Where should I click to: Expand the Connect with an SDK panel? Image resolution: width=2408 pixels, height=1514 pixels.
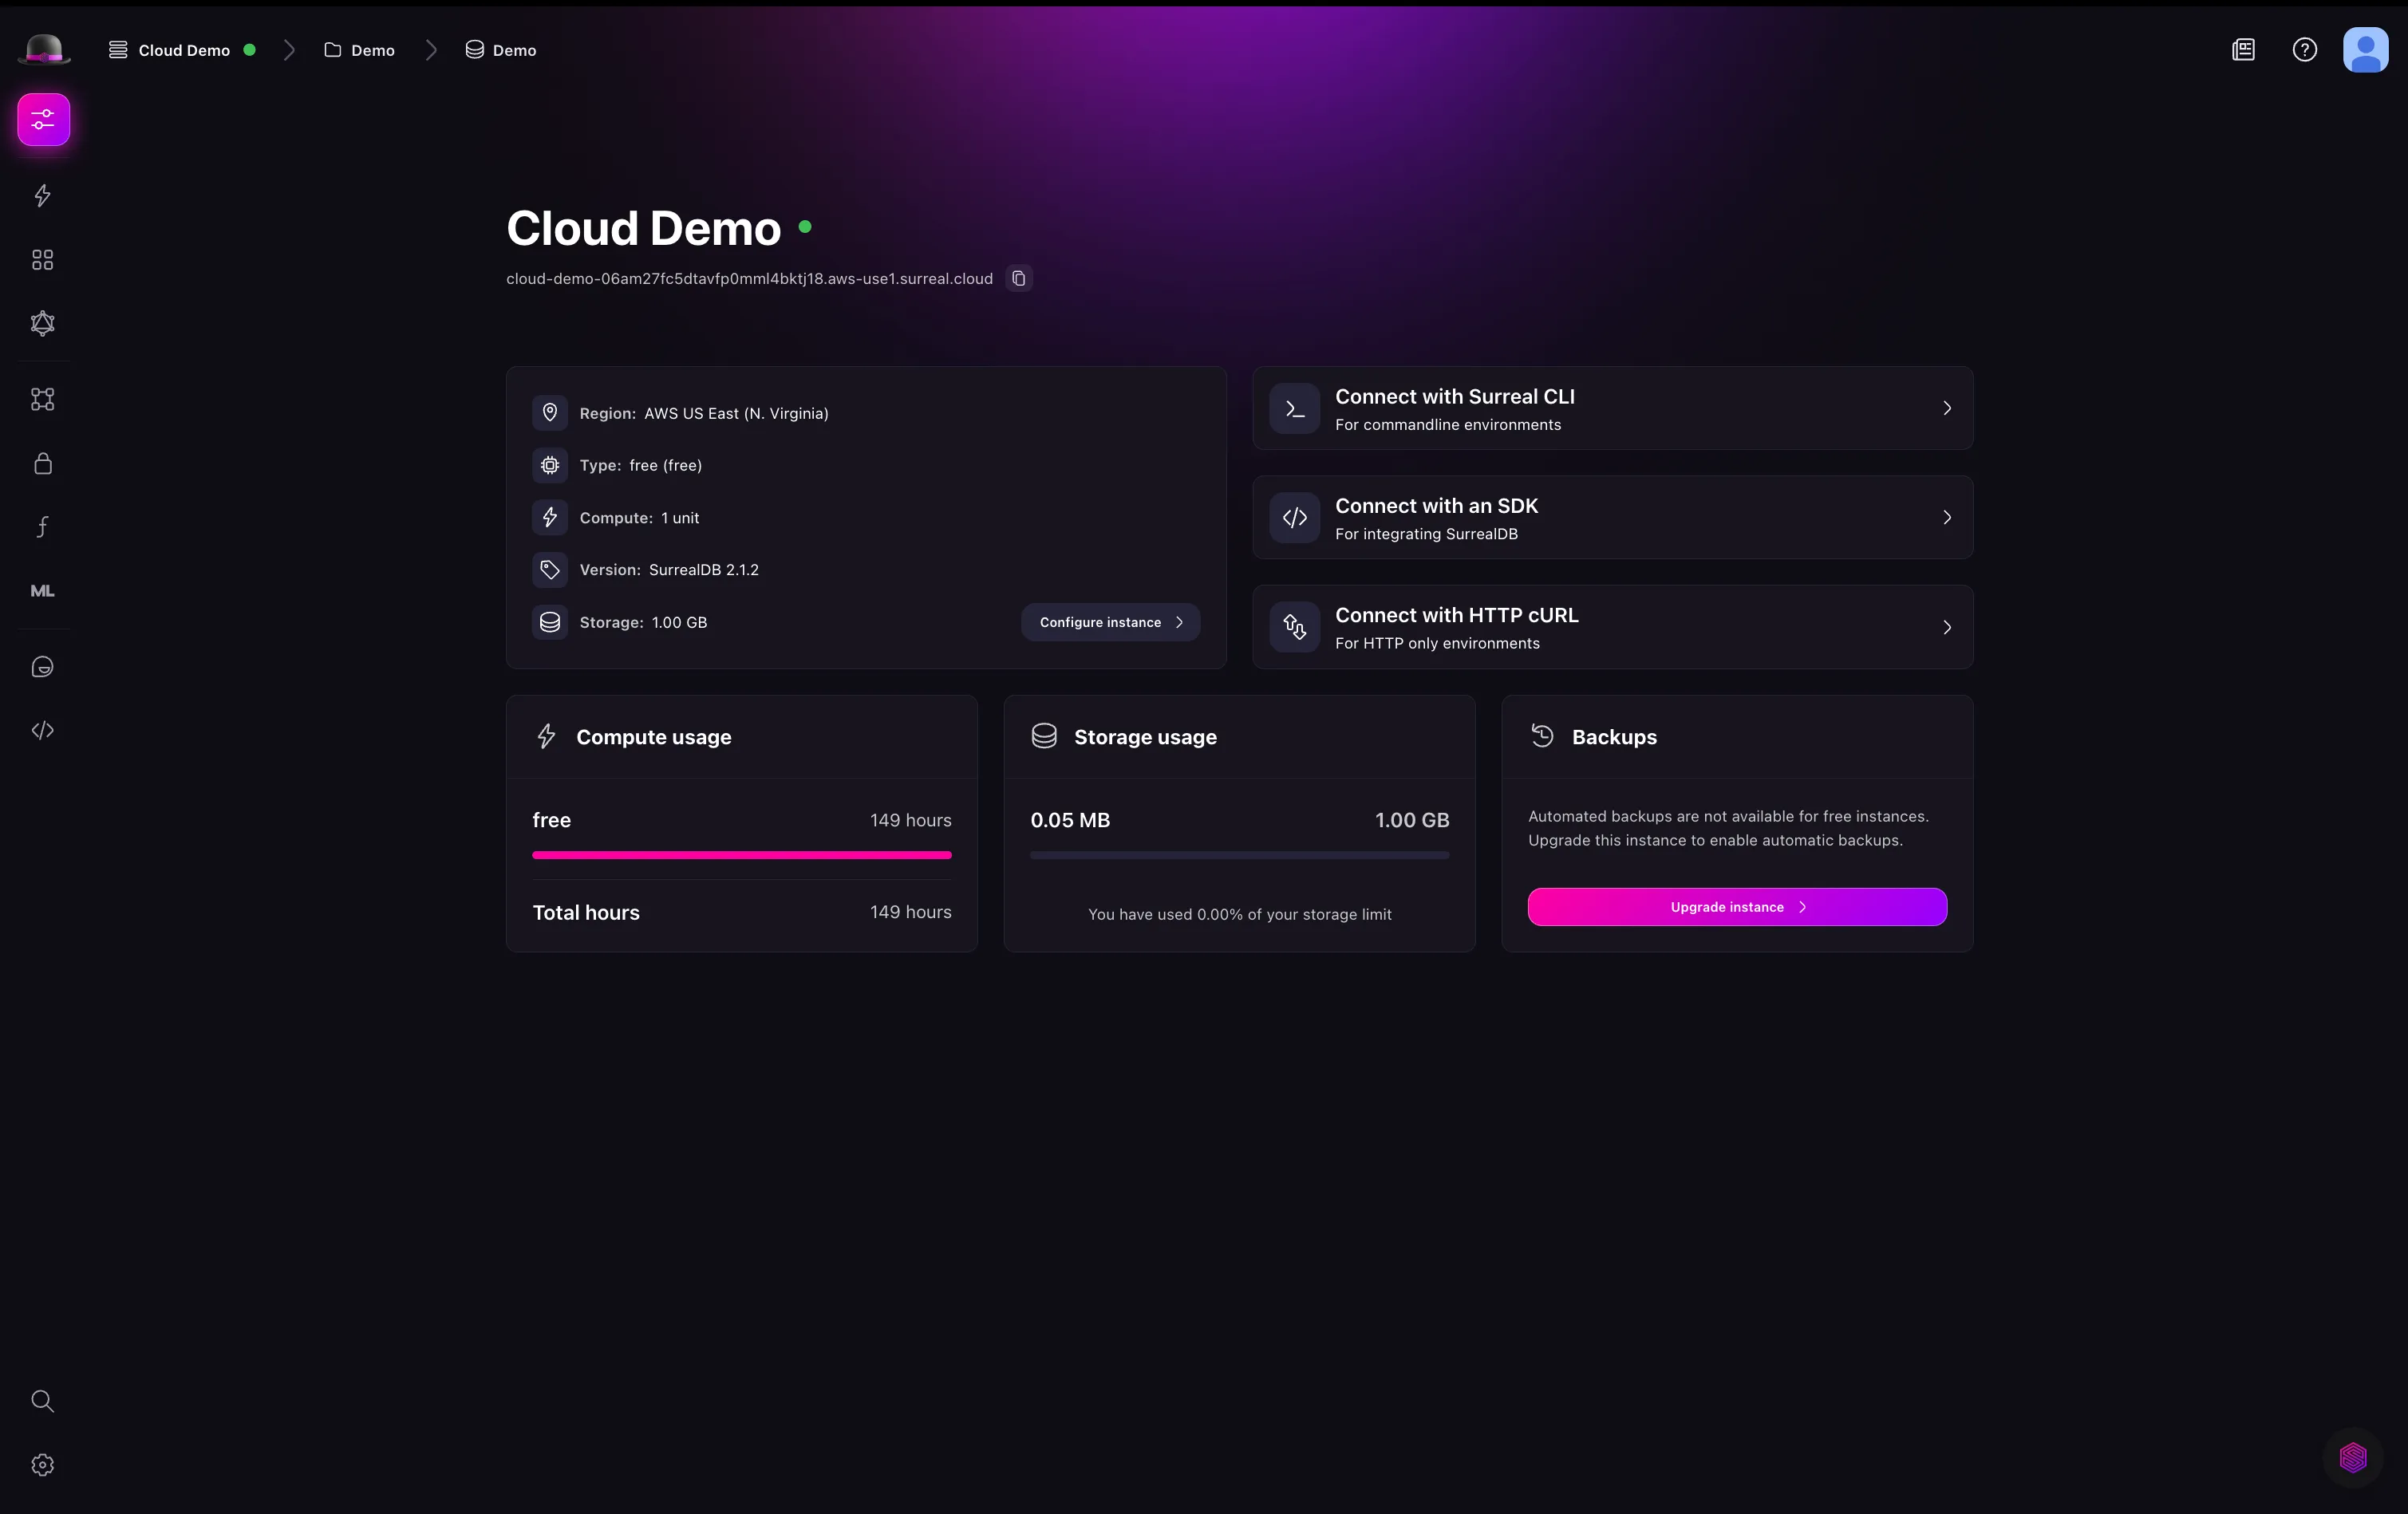pos(1611,517)
